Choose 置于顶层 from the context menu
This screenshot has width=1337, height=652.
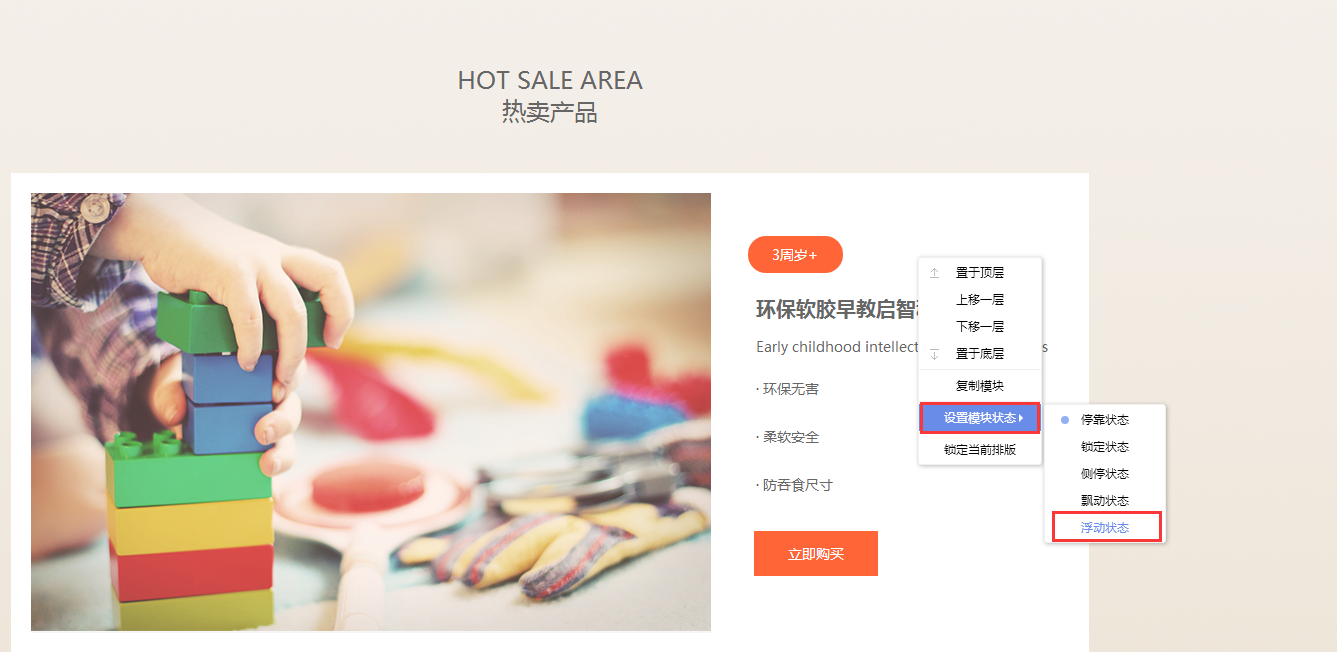click(x=980, y=272)
